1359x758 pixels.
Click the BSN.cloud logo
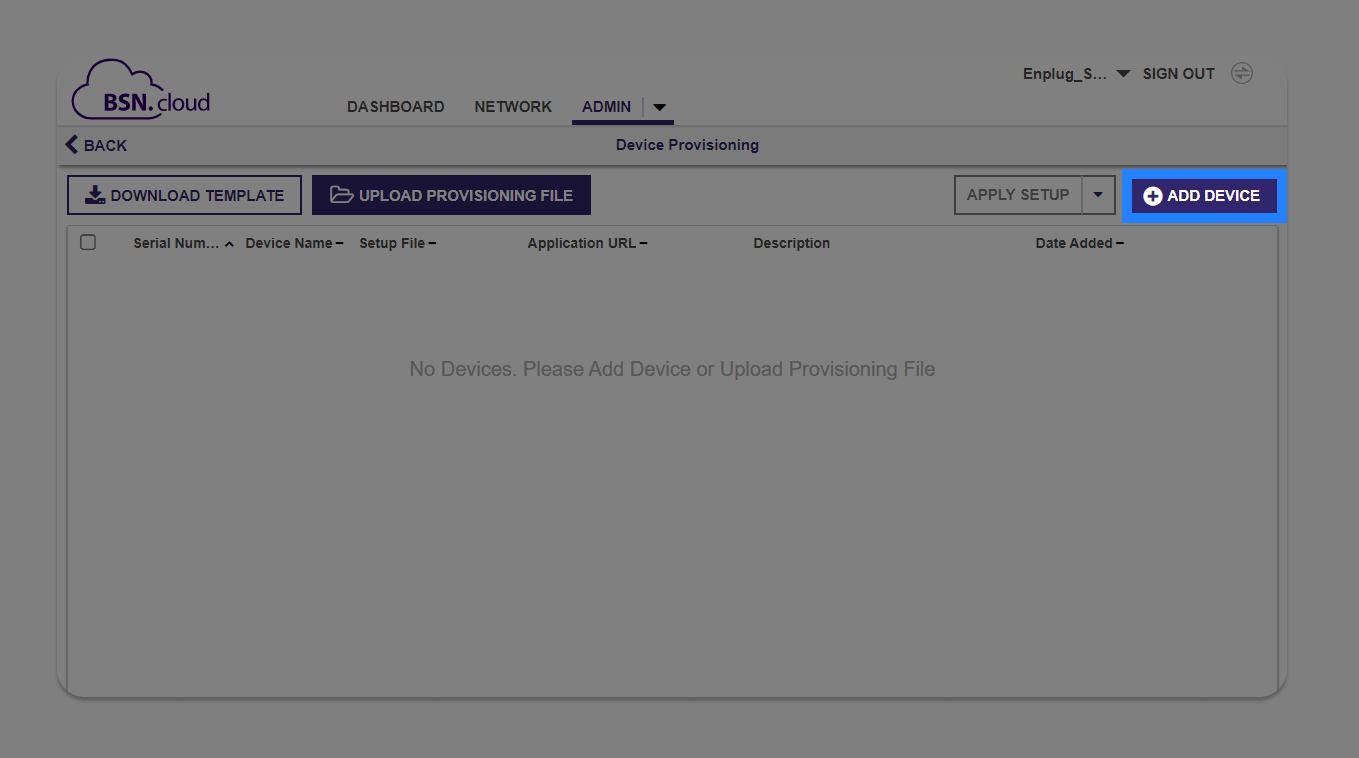140,89
